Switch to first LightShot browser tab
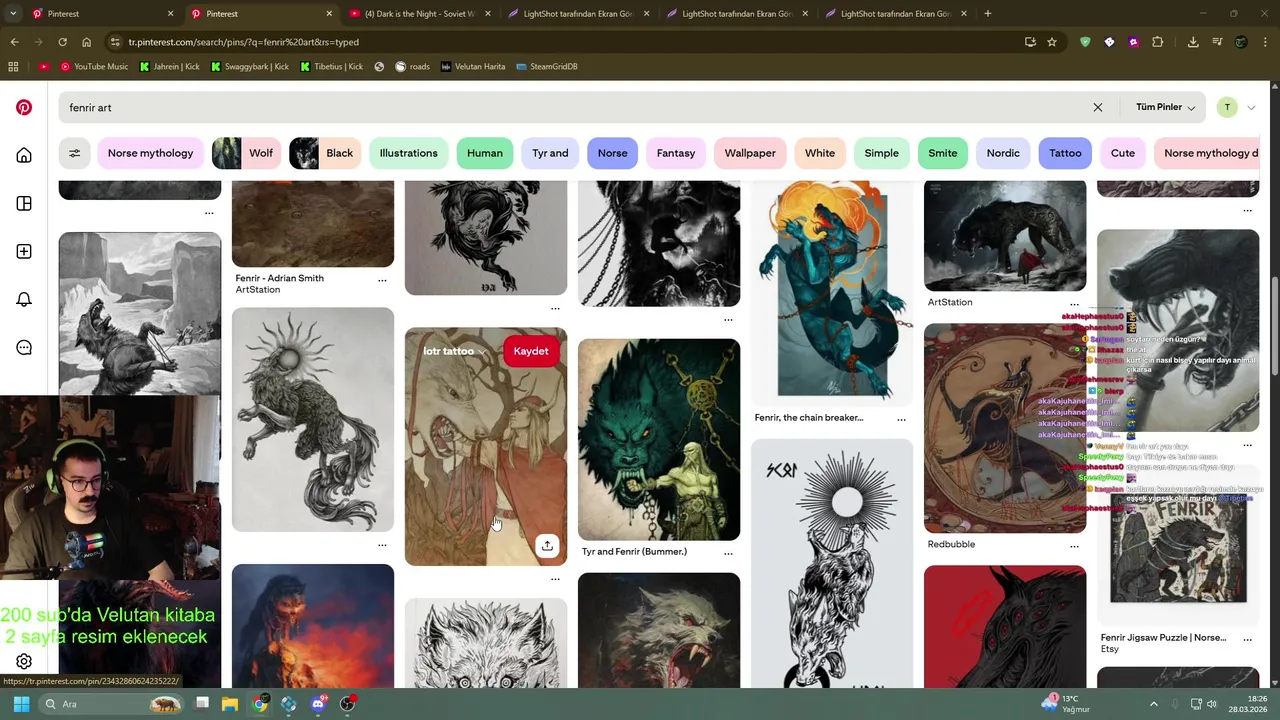The width and height of the screenshot is (1280, 720). pyautogui.click(x=580, y=14)
